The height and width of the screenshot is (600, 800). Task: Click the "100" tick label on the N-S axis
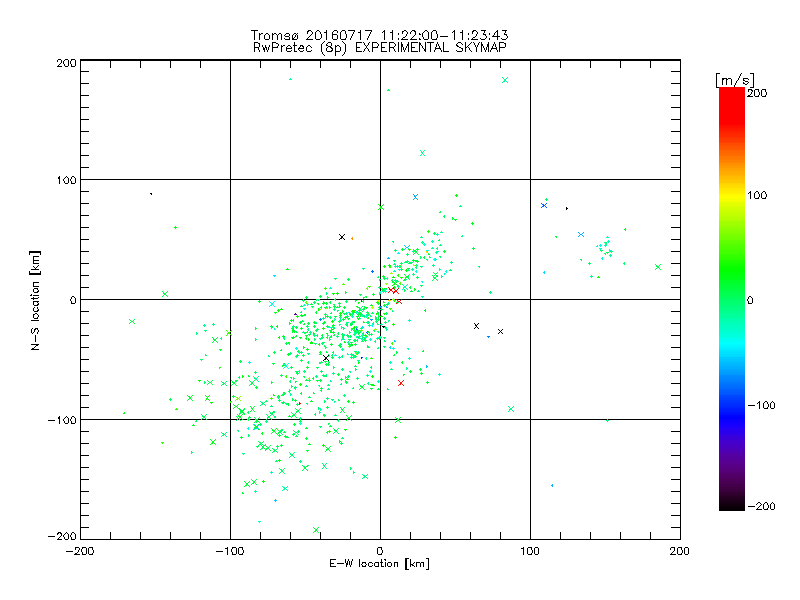[x=66, y=180]
